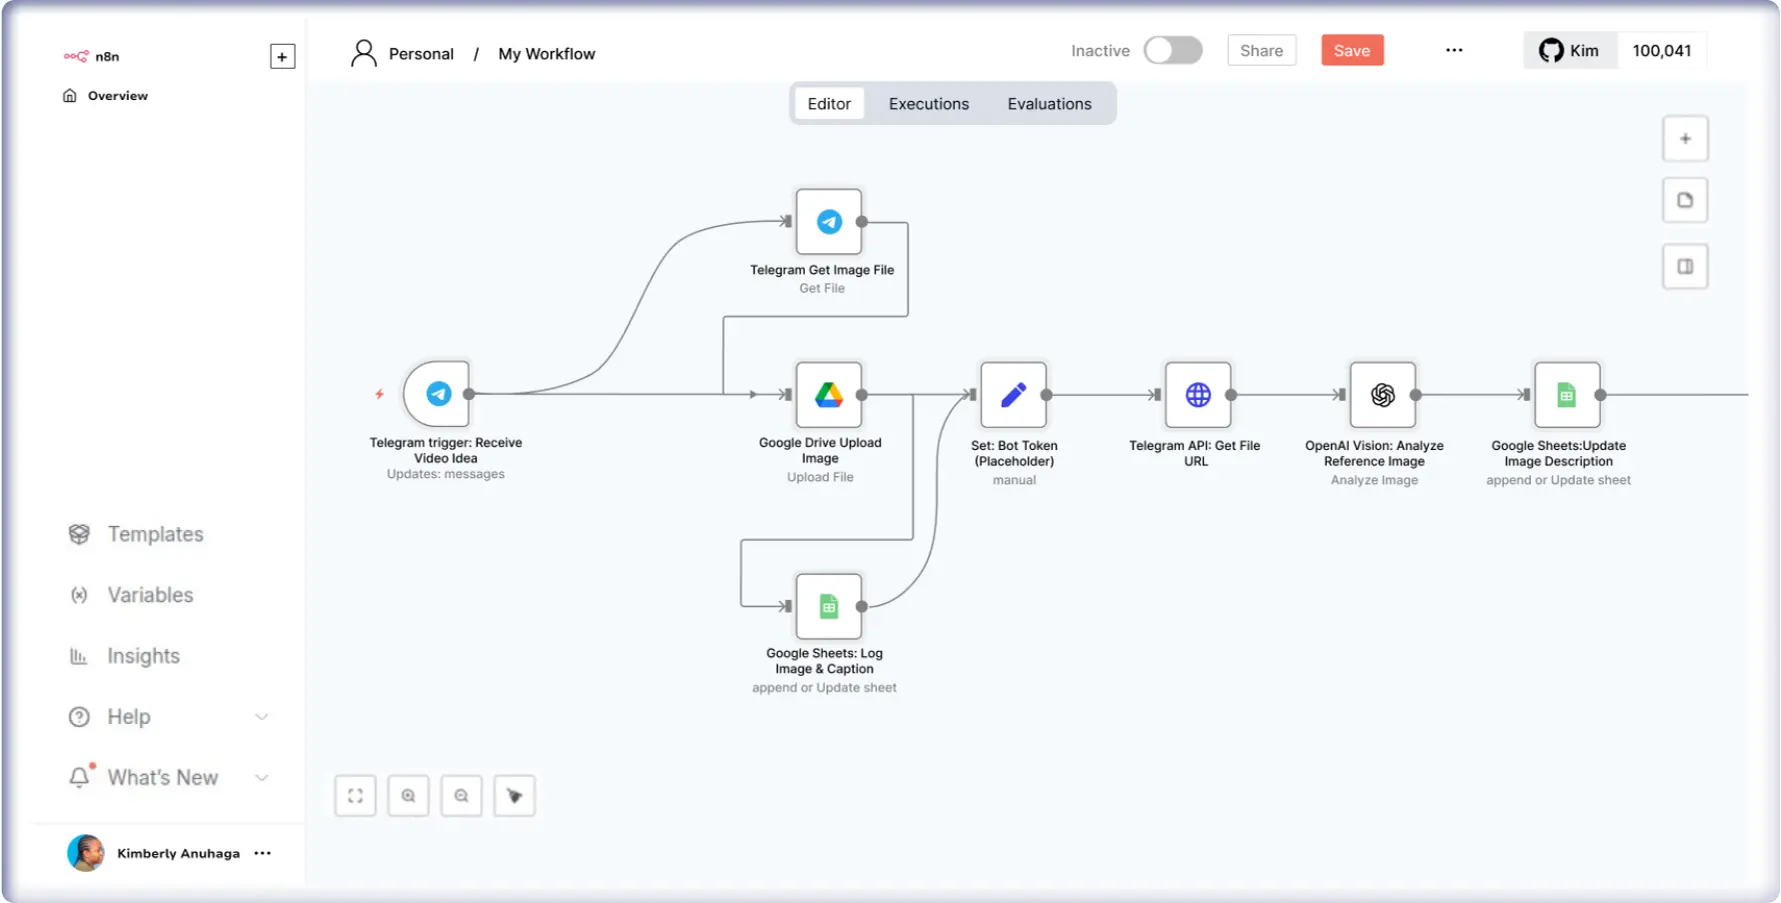1781x903 pixels.
Task: Zoom in on the workflow canvas
Action: click(408, 795)
